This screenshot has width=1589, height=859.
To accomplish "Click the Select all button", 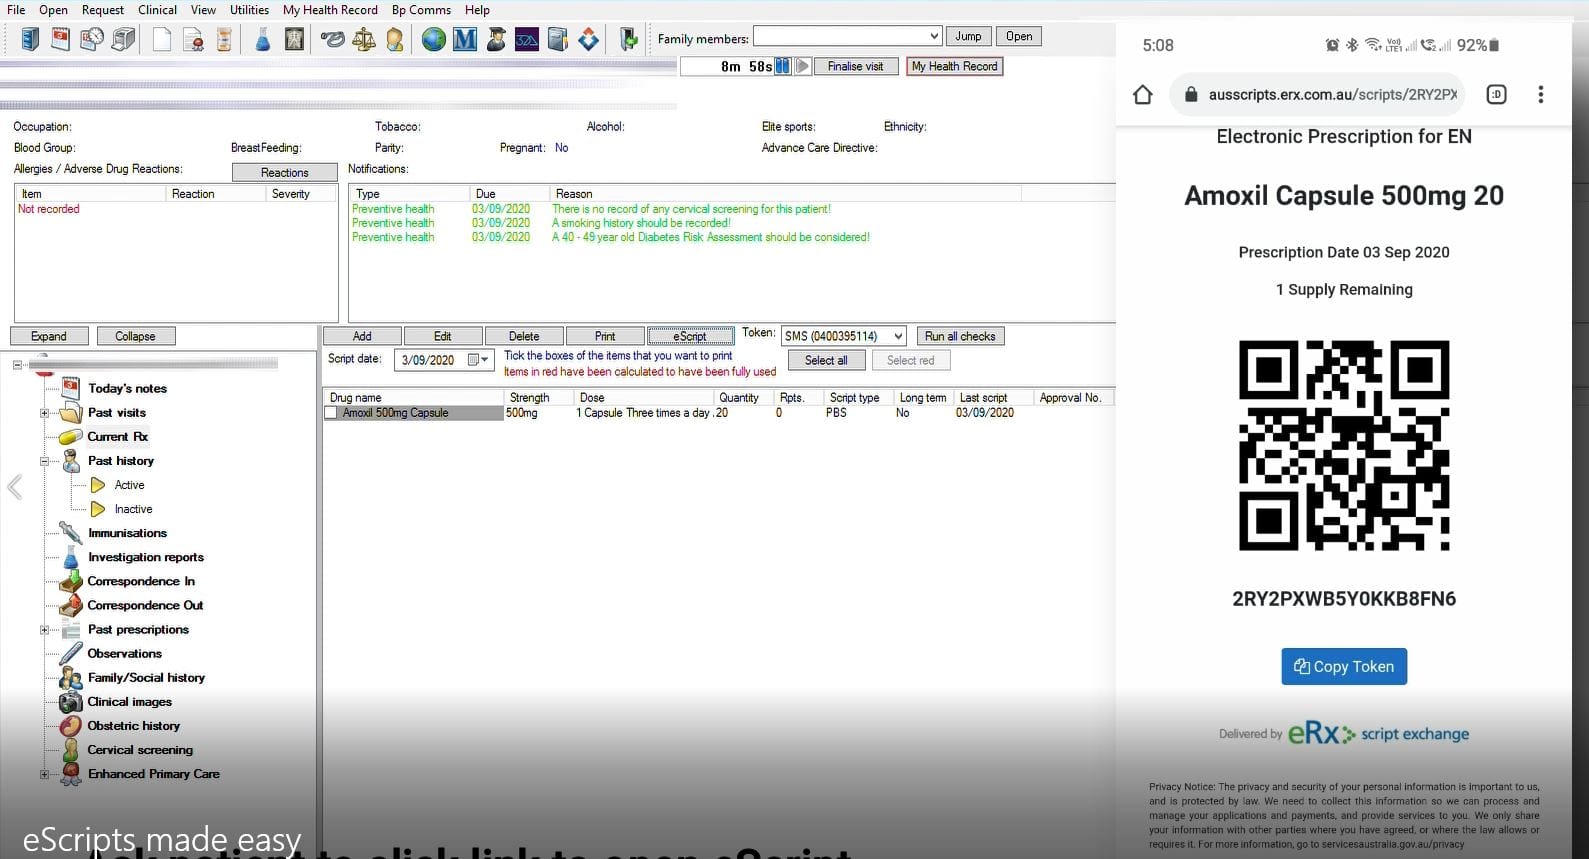I will pos(826,360).
